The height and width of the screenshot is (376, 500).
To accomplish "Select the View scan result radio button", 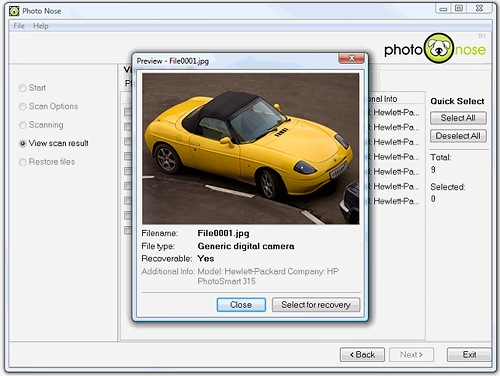I will point(23,144).
